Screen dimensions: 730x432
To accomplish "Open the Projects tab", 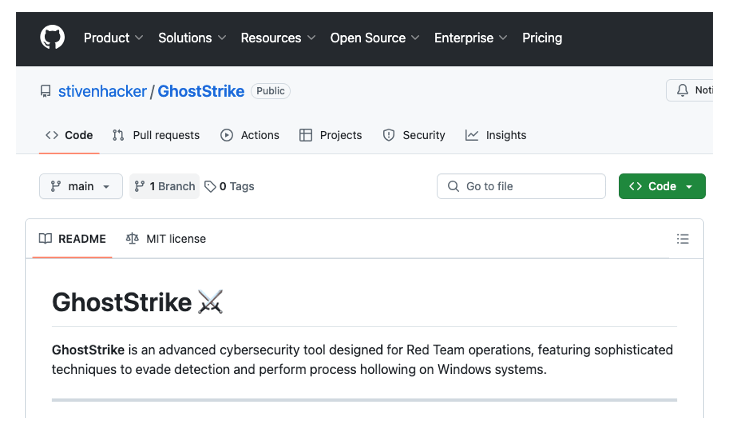I will 331,135.
